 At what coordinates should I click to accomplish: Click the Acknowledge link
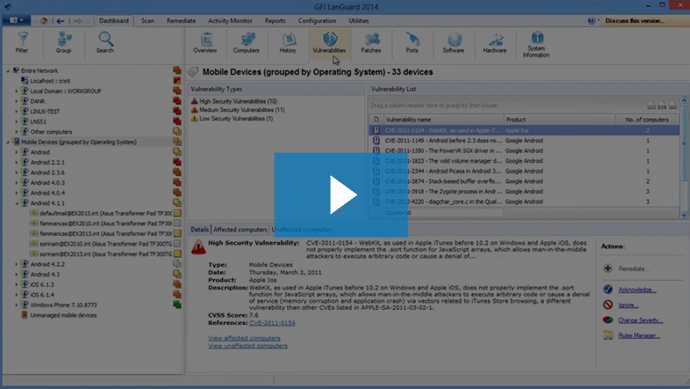637,290
